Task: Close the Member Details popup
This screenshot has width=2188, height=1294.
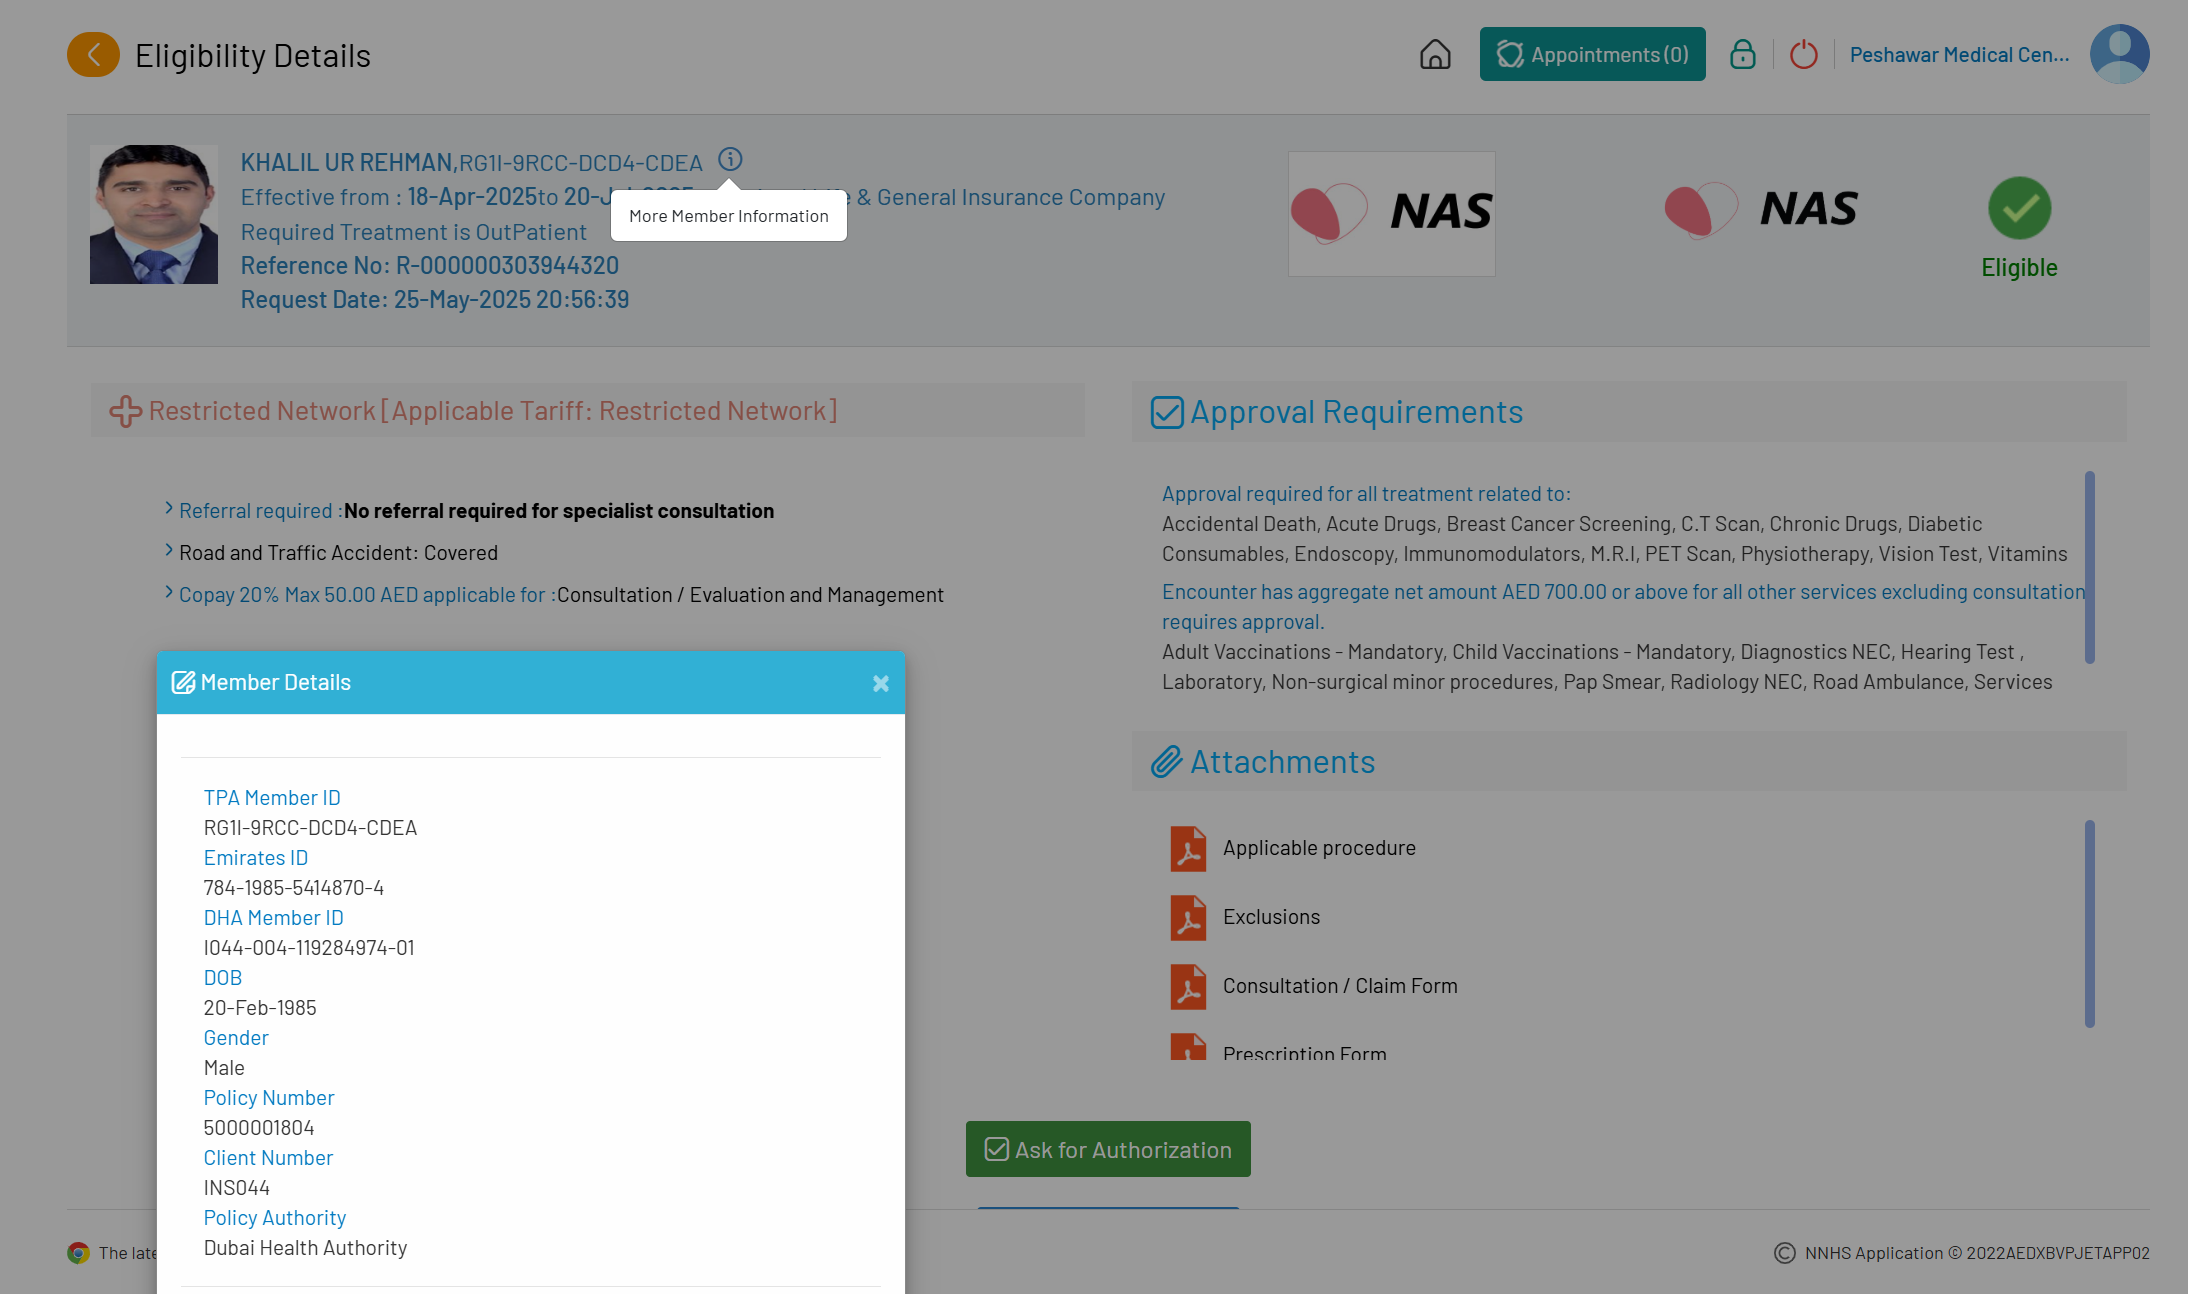Action: click(x=880, y=683)
